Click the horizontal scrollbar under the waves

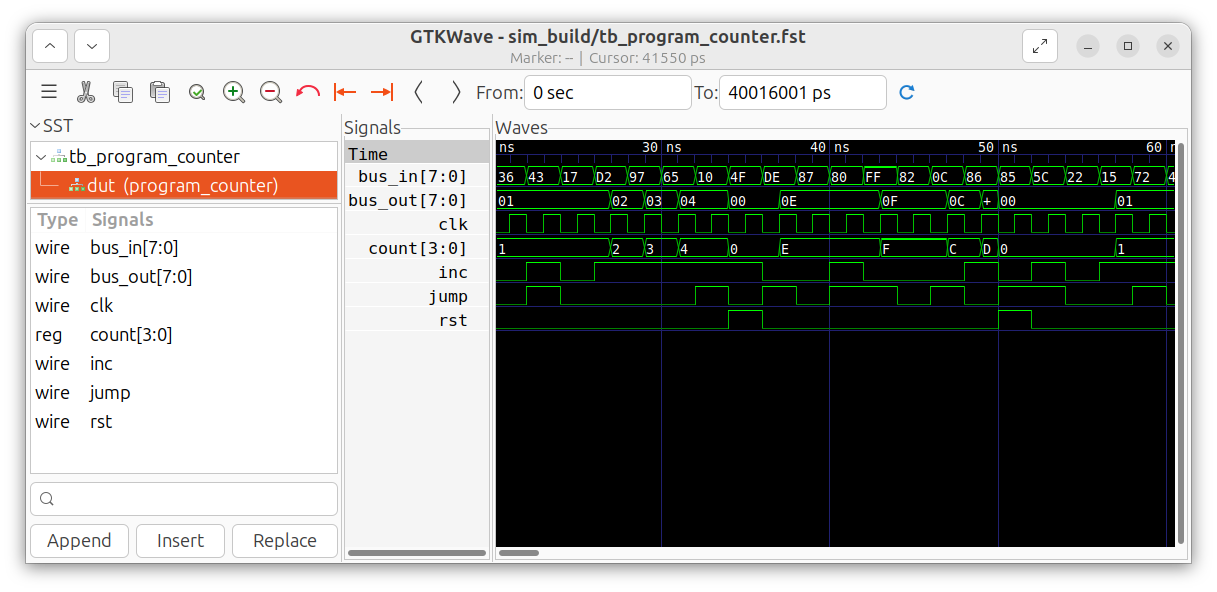[520, 552]
